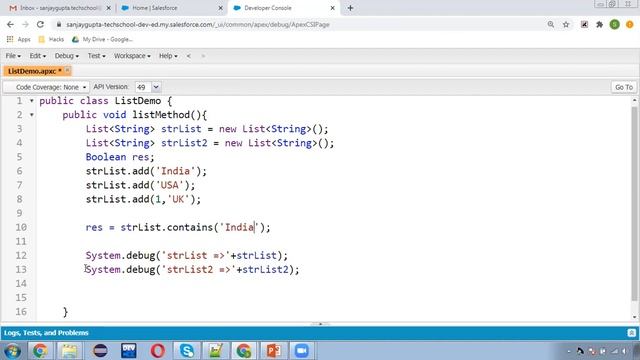The height and width of the screenshot is (360, 640).
Task: Click the 'UK' string on line 8
Action: [178, 199]
